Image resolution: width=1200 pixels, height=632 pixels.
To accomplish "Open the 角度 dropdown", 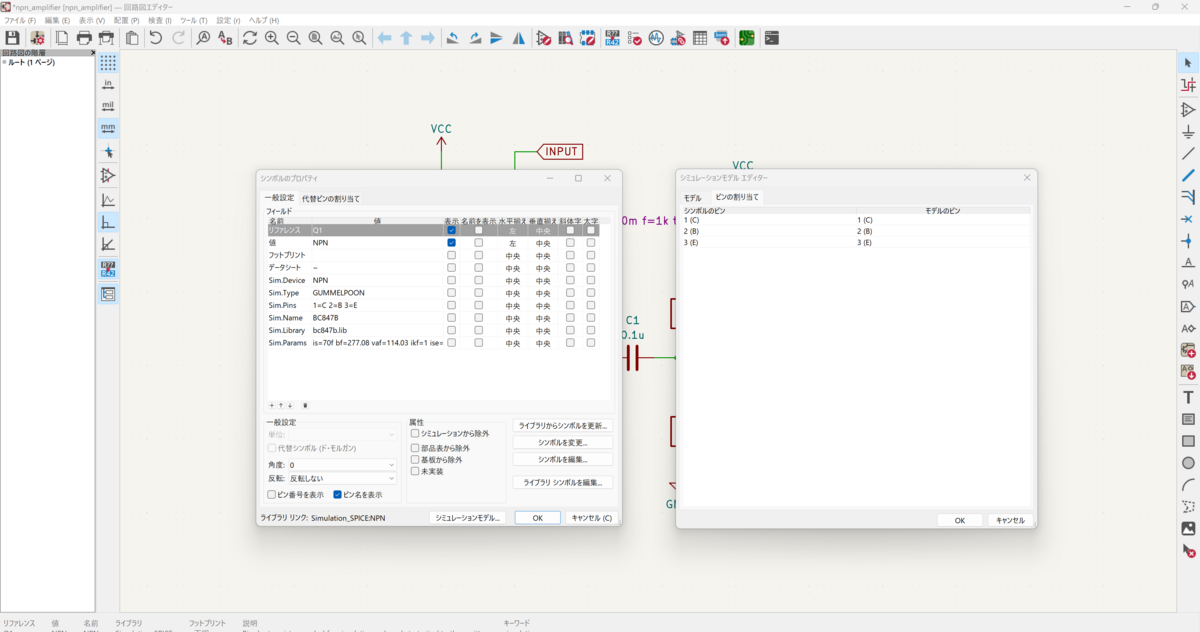I will [x=342, y=465].
